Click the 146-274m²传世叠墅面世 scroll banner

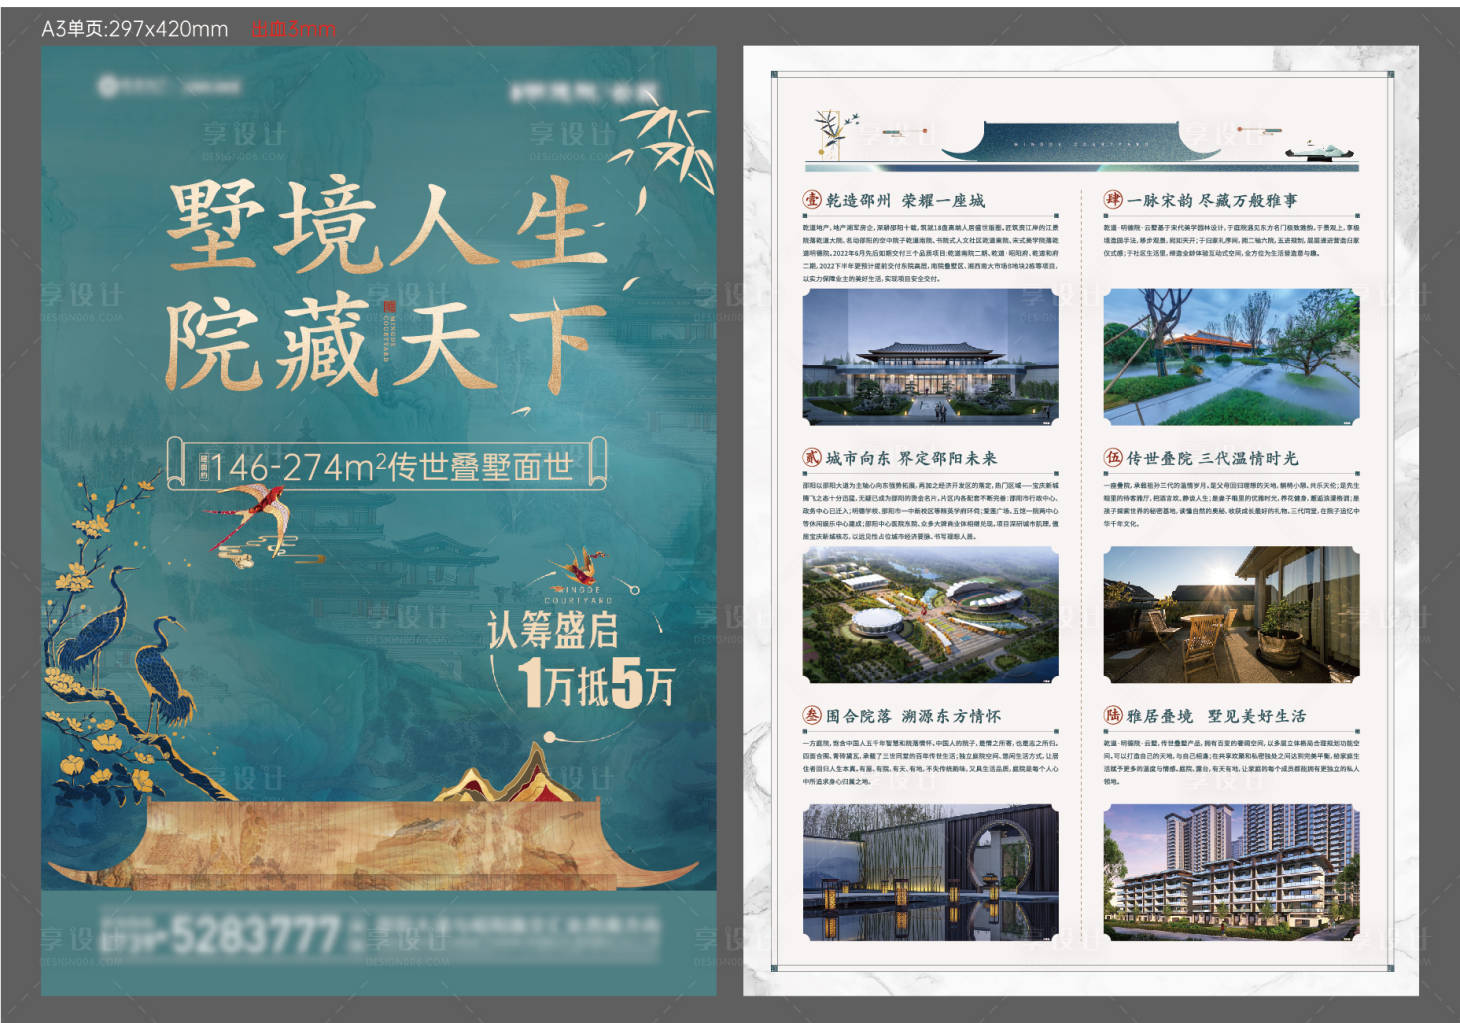(x=387, y=464)
